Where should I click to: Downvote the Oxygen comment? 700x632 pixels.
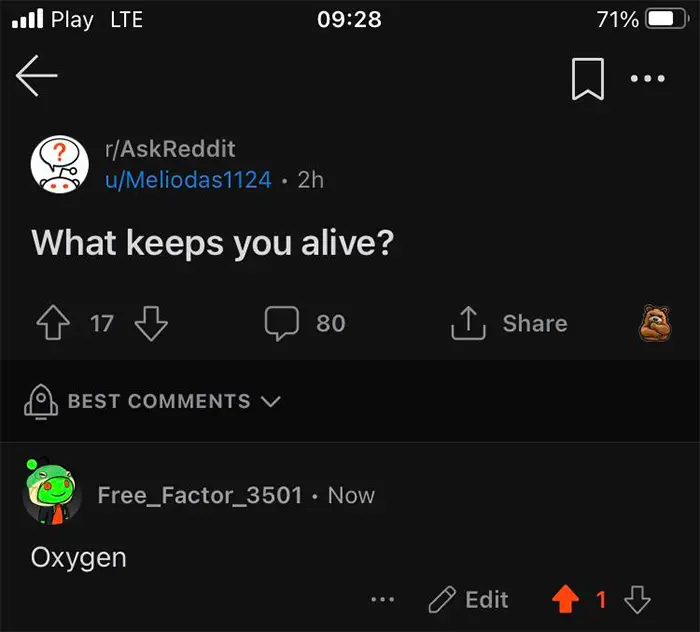coord(637,600)
